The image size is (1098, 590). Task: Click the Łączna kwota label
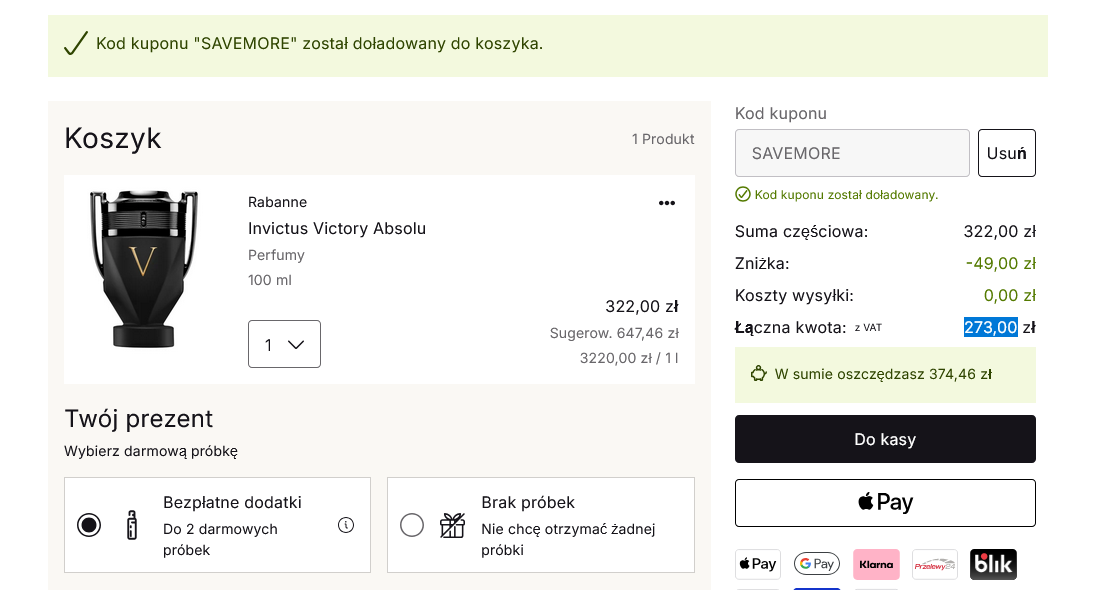click(791, 328)
